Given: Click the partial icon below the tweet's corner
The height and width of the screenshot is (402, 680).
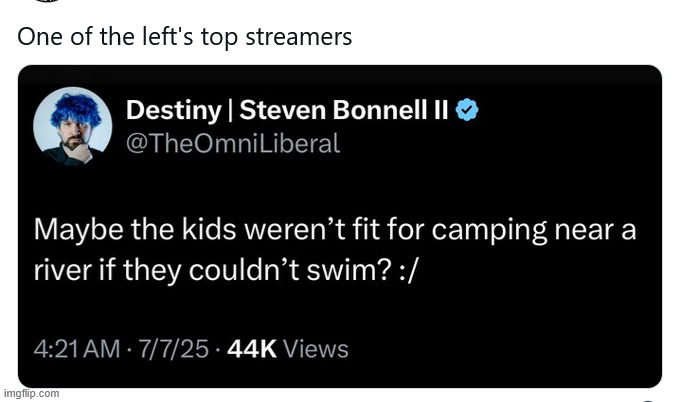Looking at the screenshot, I should pos(648,398).
